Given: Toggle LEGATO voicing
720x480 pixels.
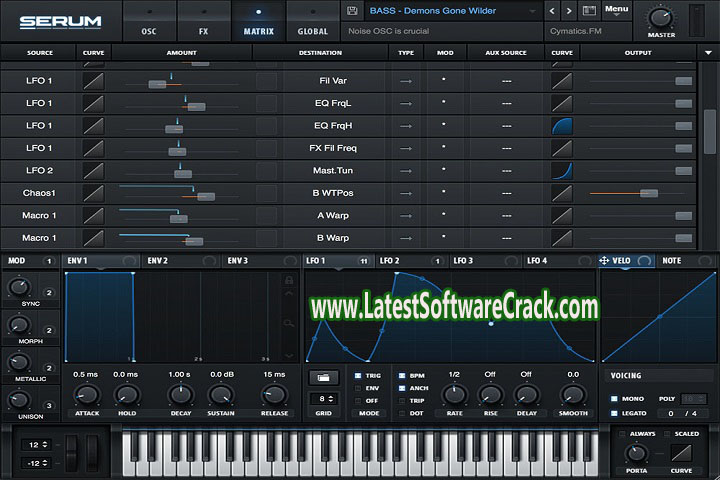Looking at the screenshot, I should click(614, 413).
